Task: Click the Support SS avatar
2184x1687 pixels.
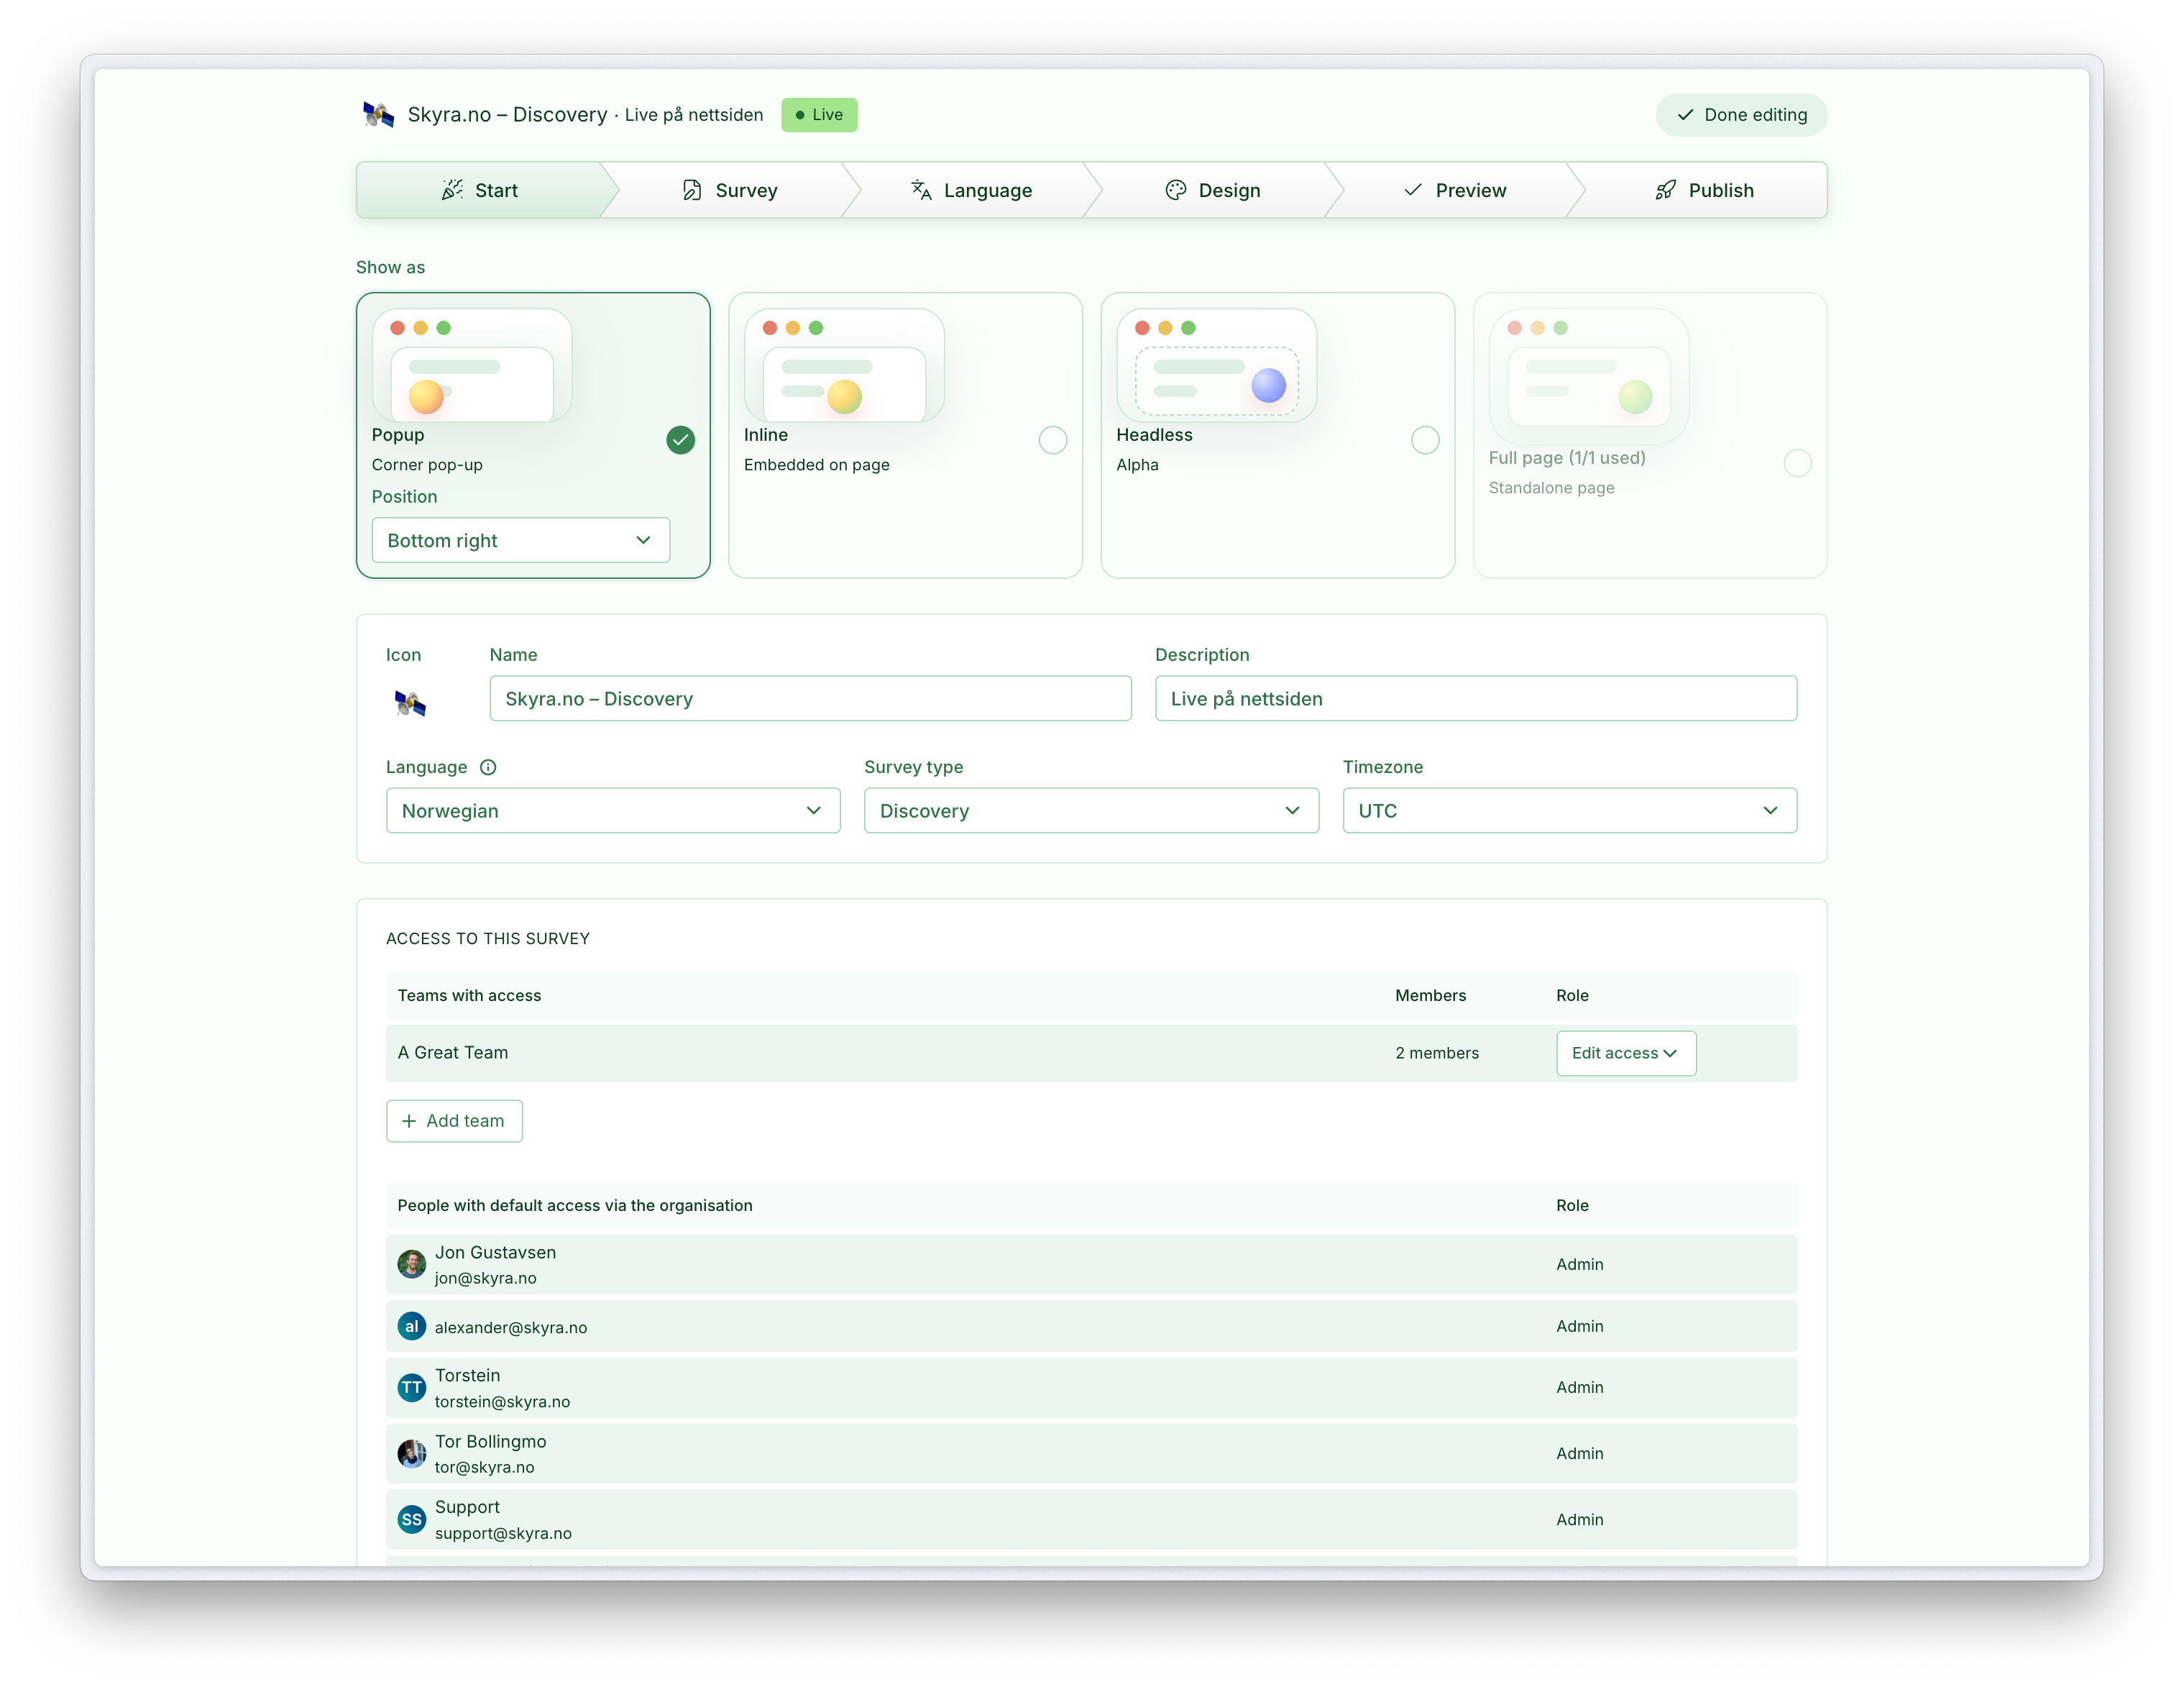Action: (412, 1519)
